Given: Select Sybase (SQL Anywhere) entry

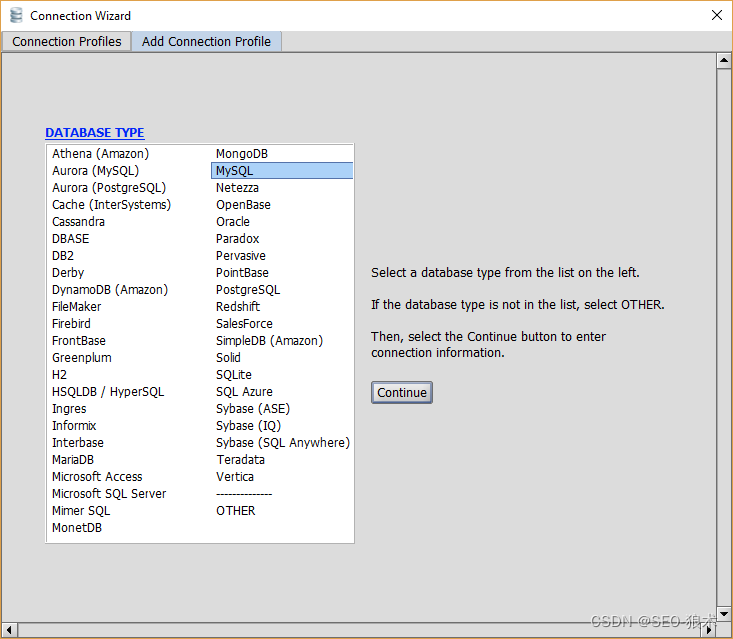Looking at the screenshot, I should click(282, 443).
